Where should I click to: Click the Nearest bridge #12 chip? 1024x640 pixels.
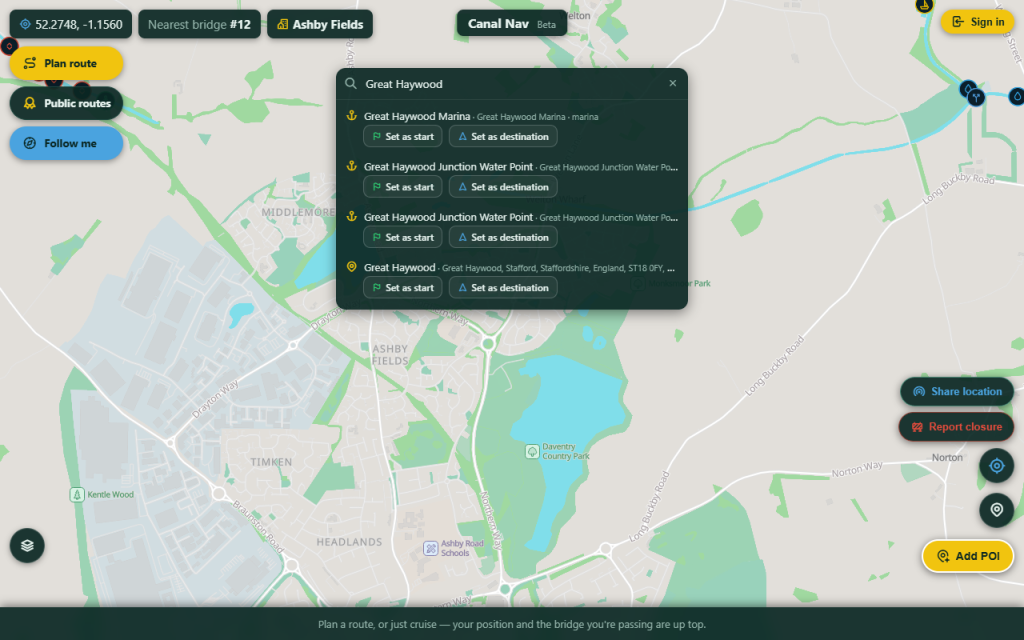pos(199,24)
